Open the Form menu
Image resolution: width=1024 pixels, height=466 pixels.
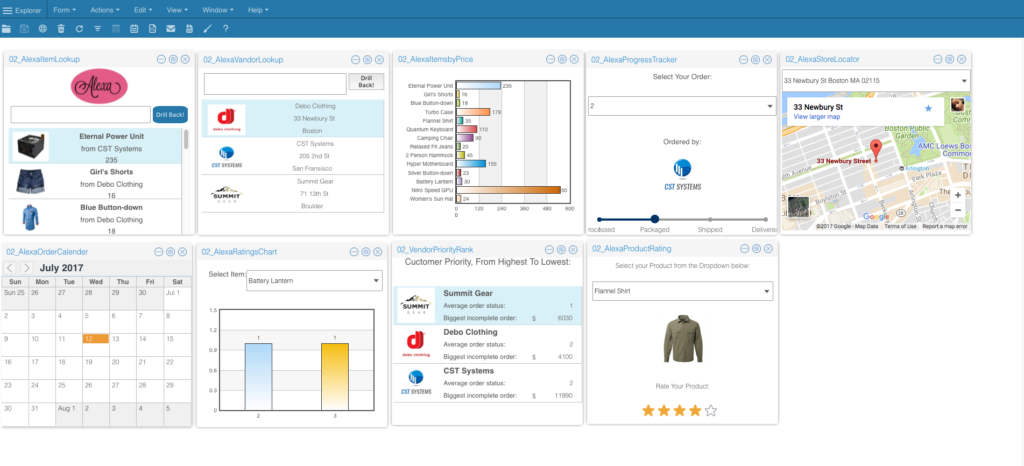65,10
